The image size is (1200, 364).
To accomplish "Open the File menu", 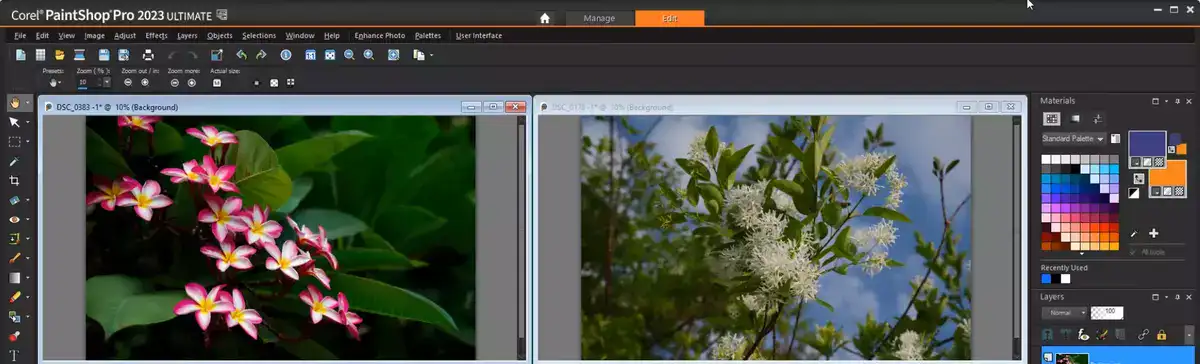I will [x=20, y=35].
